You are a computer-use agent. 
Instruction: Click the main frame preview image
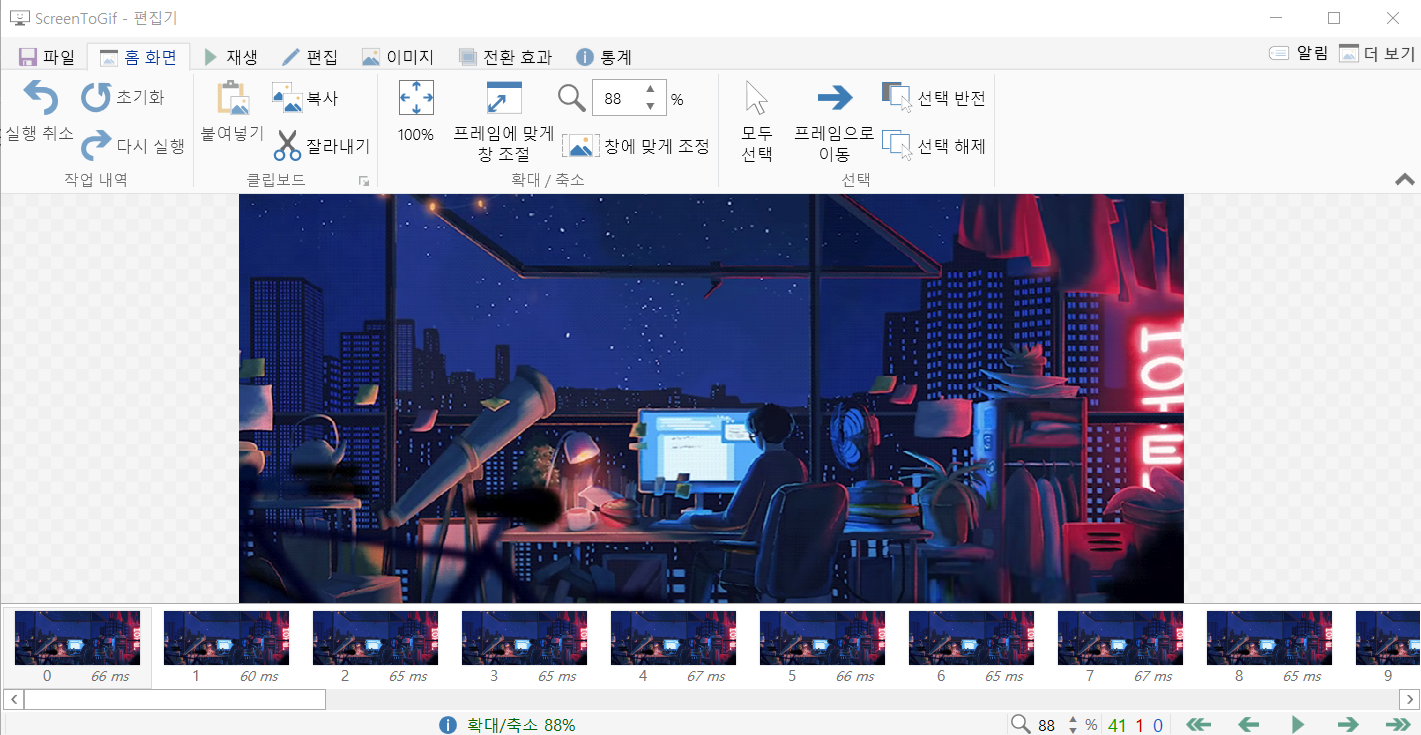click(711, 398)
